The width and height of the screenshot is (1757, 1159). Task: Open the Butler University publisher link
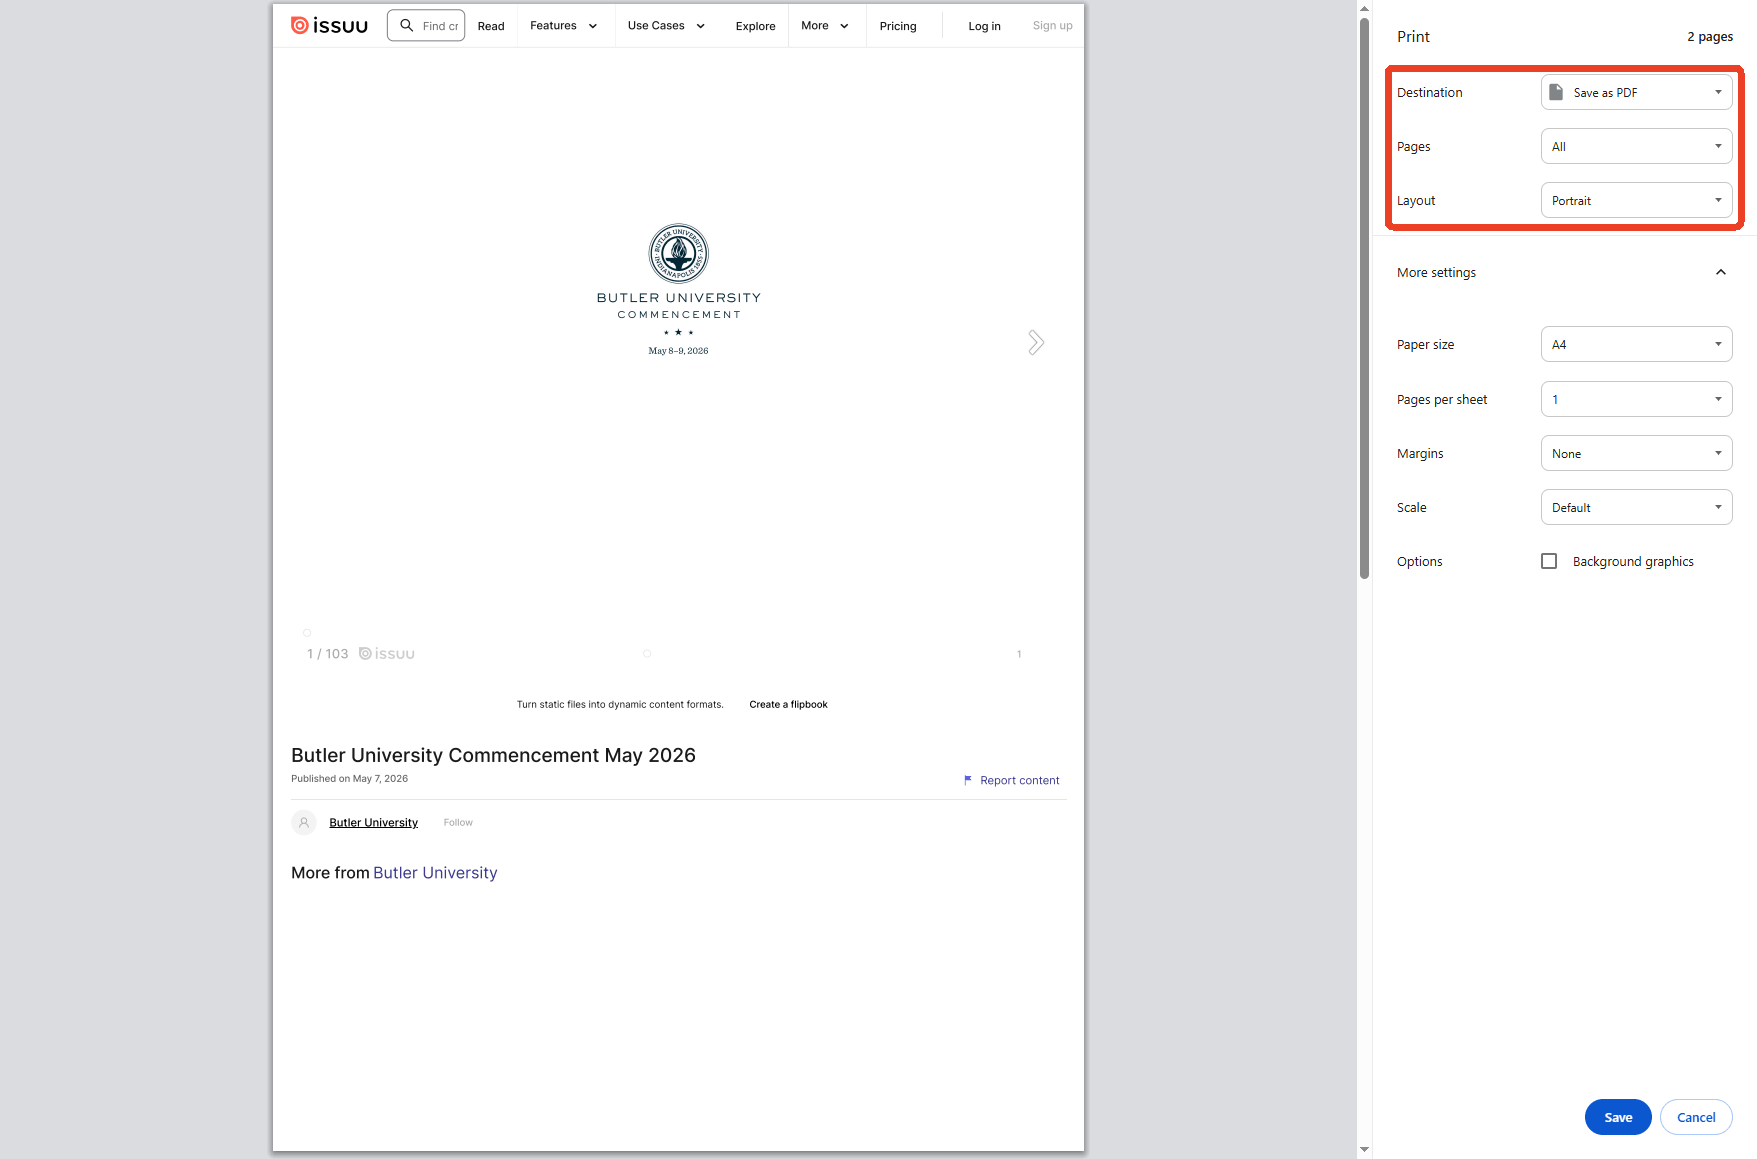coord(373,823)
